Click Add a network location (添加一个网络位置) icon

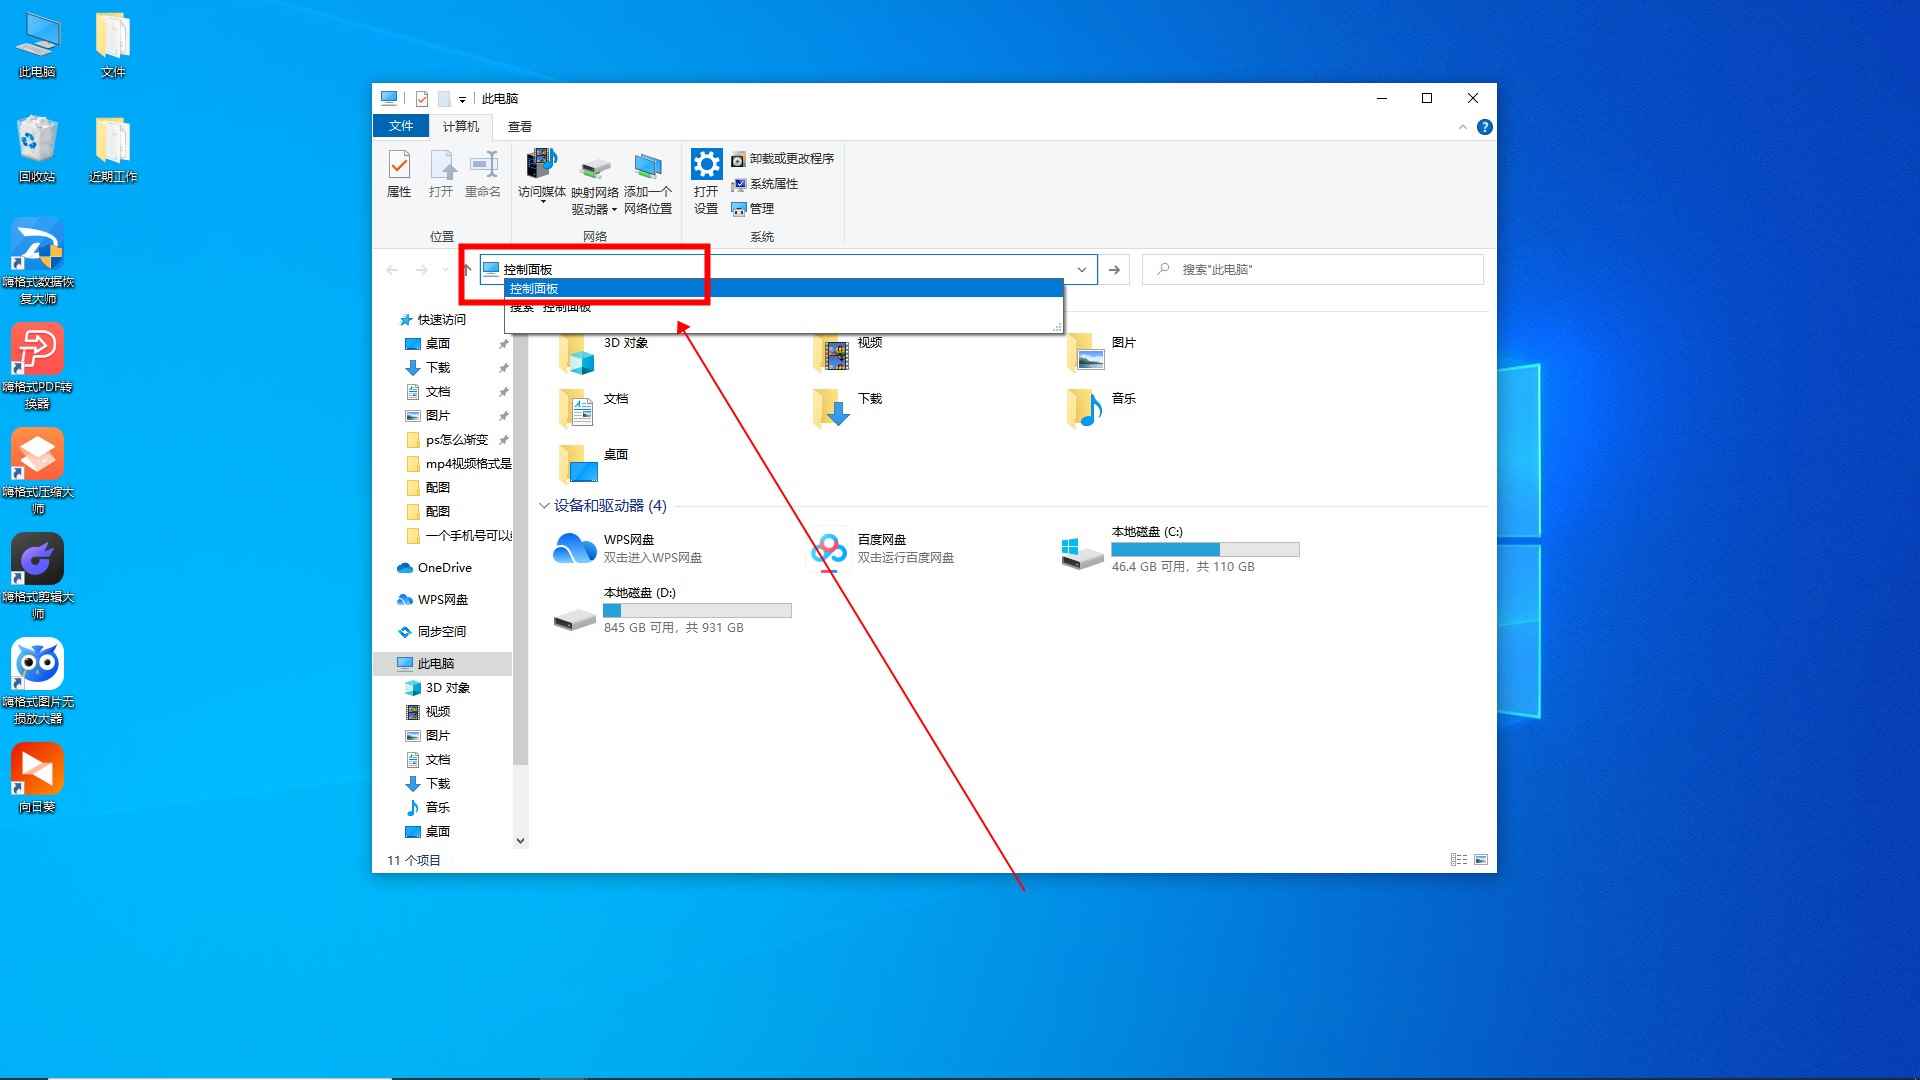(x=648, y=165)
